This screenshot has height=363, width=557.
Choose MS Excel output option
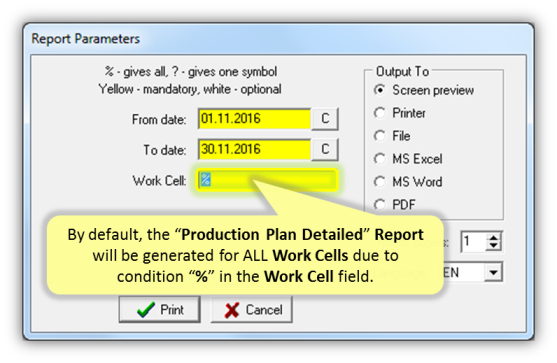380,159
